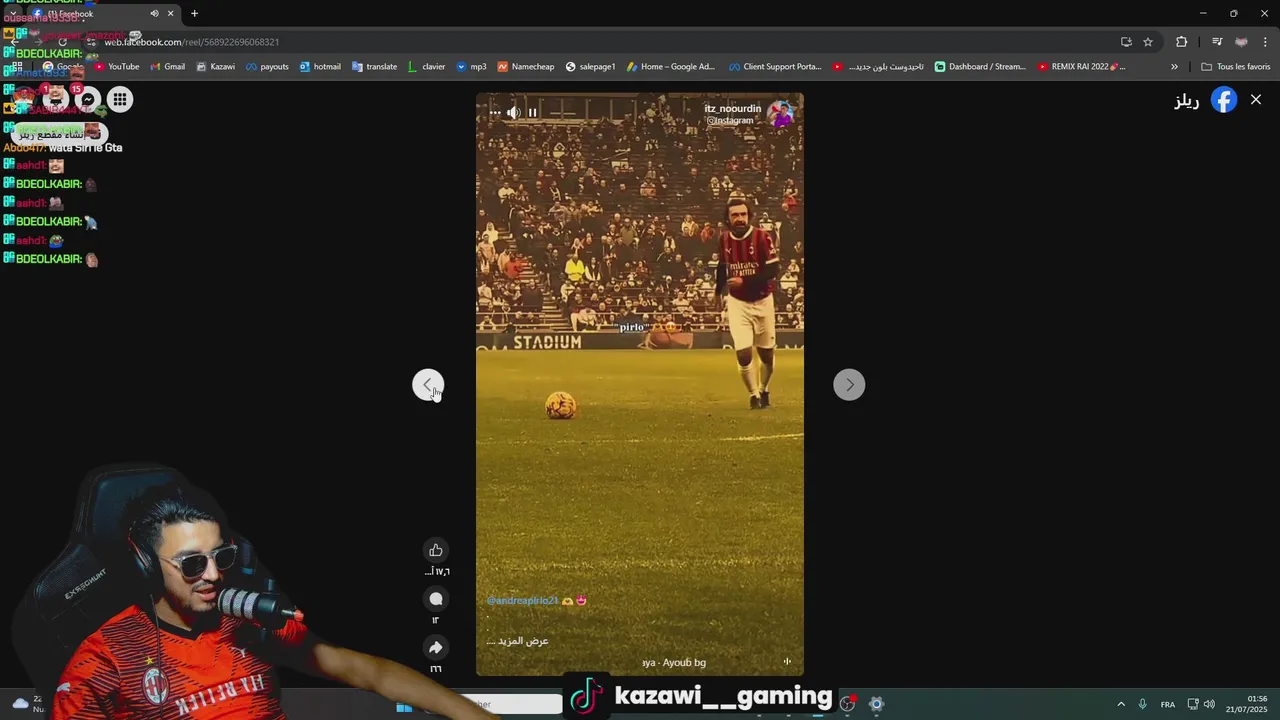The width and height of the screenshot is (1280, 720).
Task: Mute the Facebook tab audio icon
Action: 154,13
